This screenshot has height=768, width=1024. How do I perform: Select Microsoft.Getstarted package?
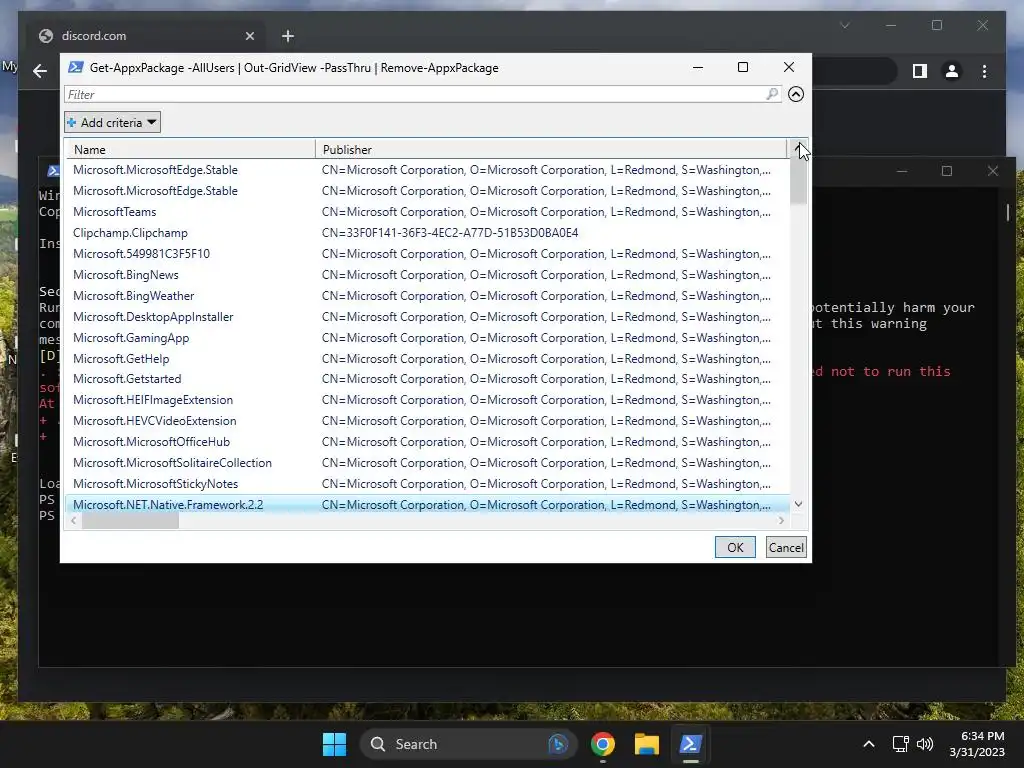pyautogui.click(x=427, y=379)
